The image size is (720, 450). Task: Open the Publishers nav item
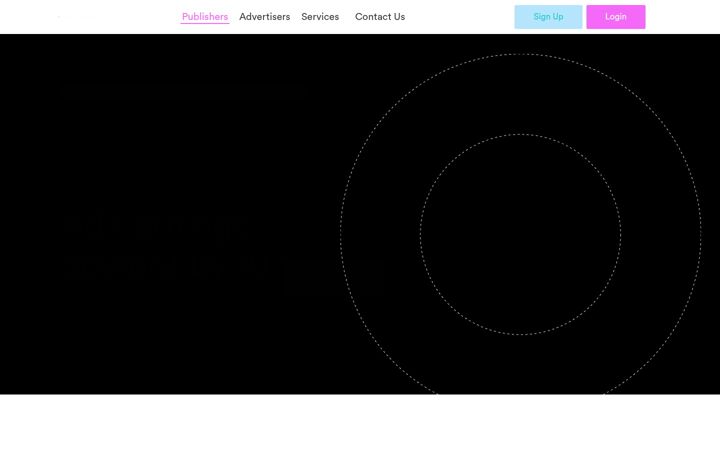point(205,17)
